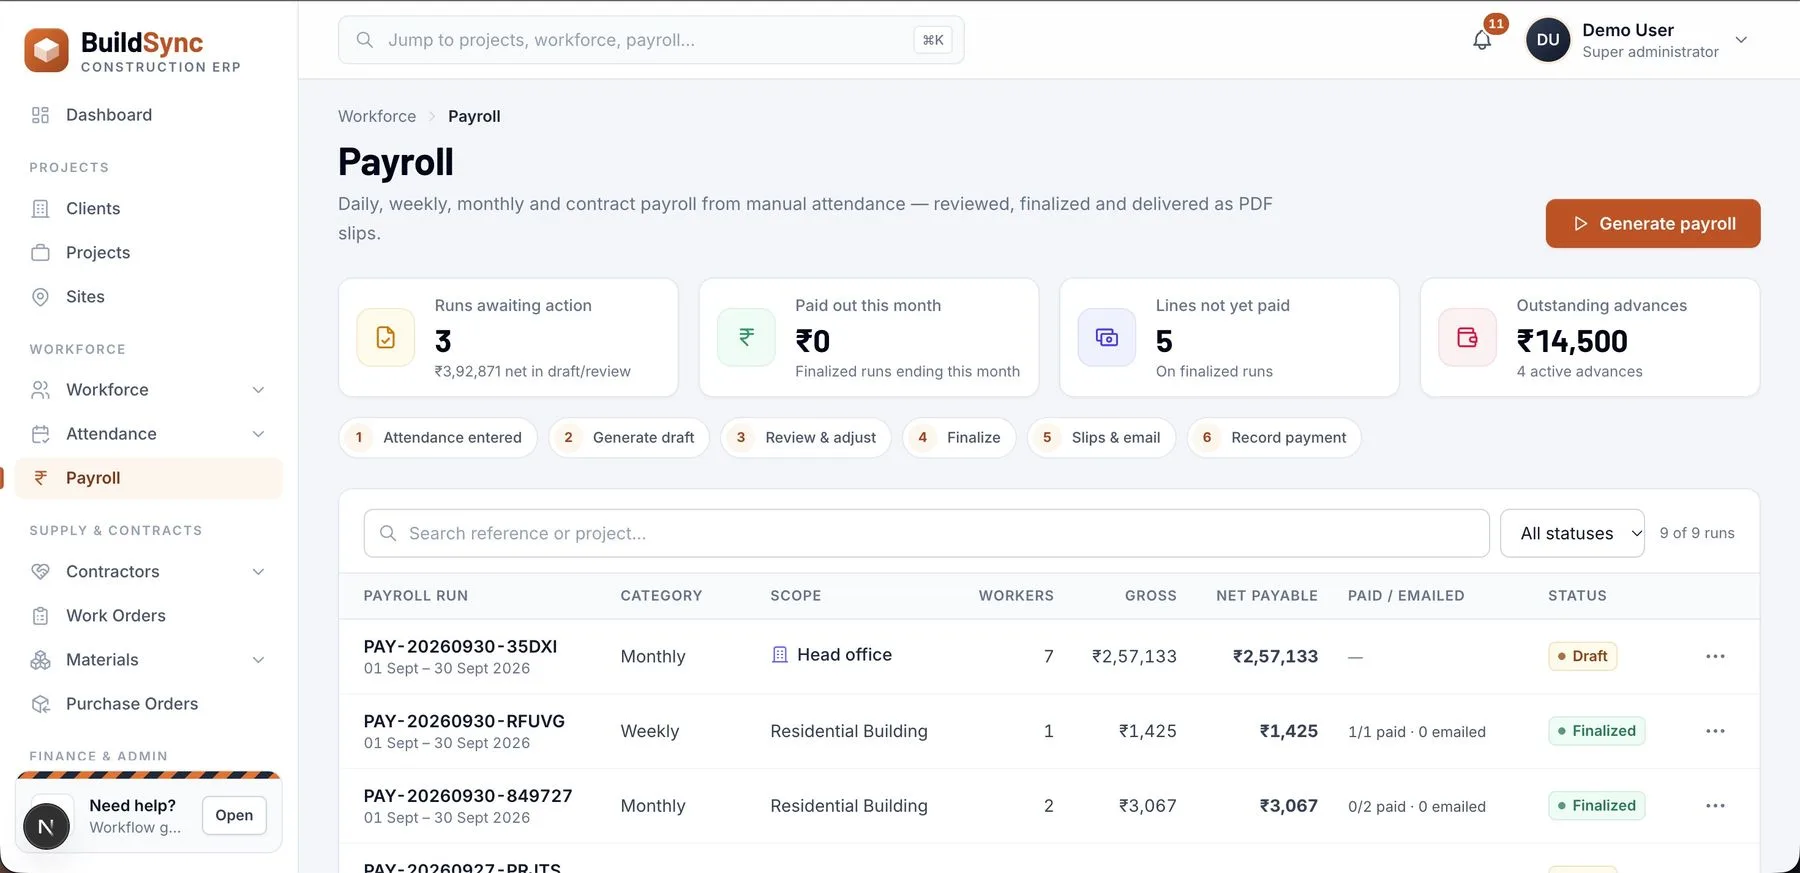Viewport: 1800px width, 873px height.
Task: Open the All statuses filter dropdown
Action: pyautogui.click(x=1572, y=534)
